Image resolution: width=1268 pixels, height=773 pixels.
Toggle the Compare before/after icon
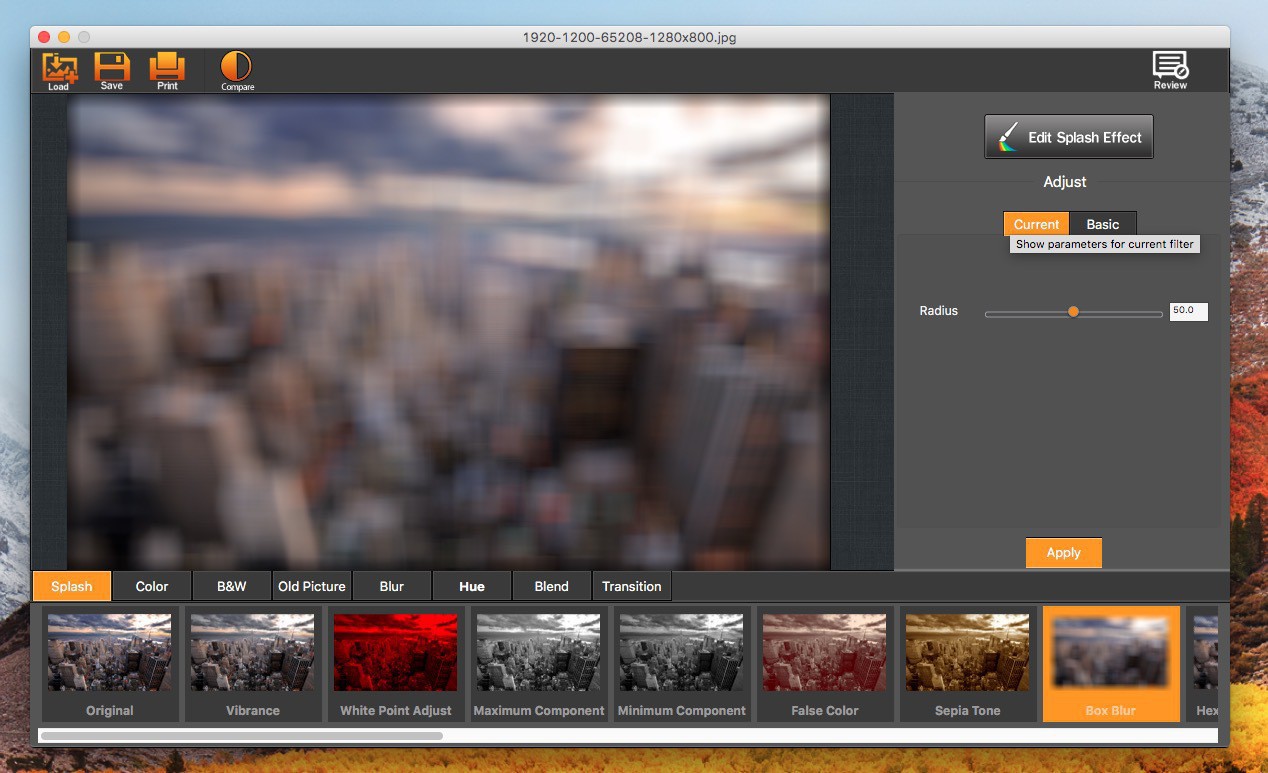point(237,68)
